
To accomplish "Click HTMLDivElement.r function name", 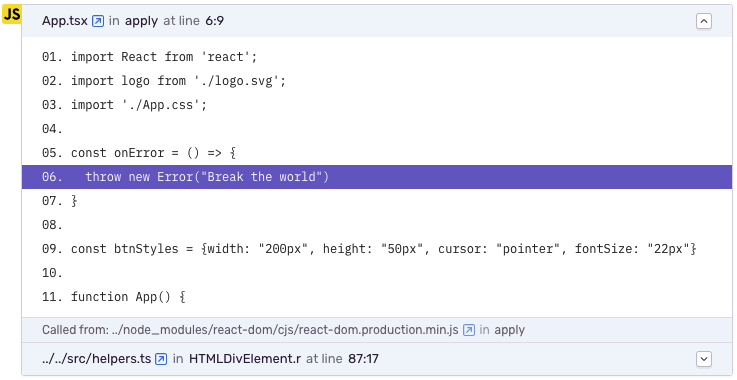I will [x=245, y=359].
